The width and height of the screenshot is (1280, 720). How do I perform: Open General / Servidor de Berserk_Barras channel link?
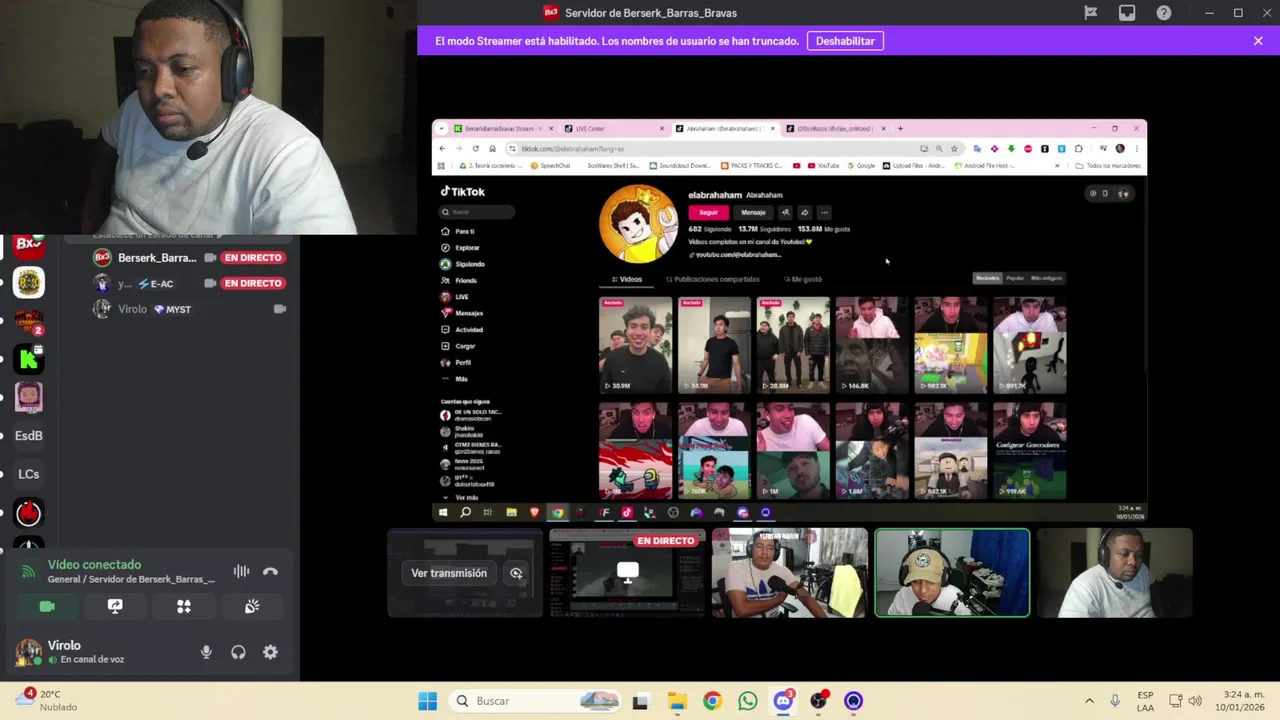point(131,579)
